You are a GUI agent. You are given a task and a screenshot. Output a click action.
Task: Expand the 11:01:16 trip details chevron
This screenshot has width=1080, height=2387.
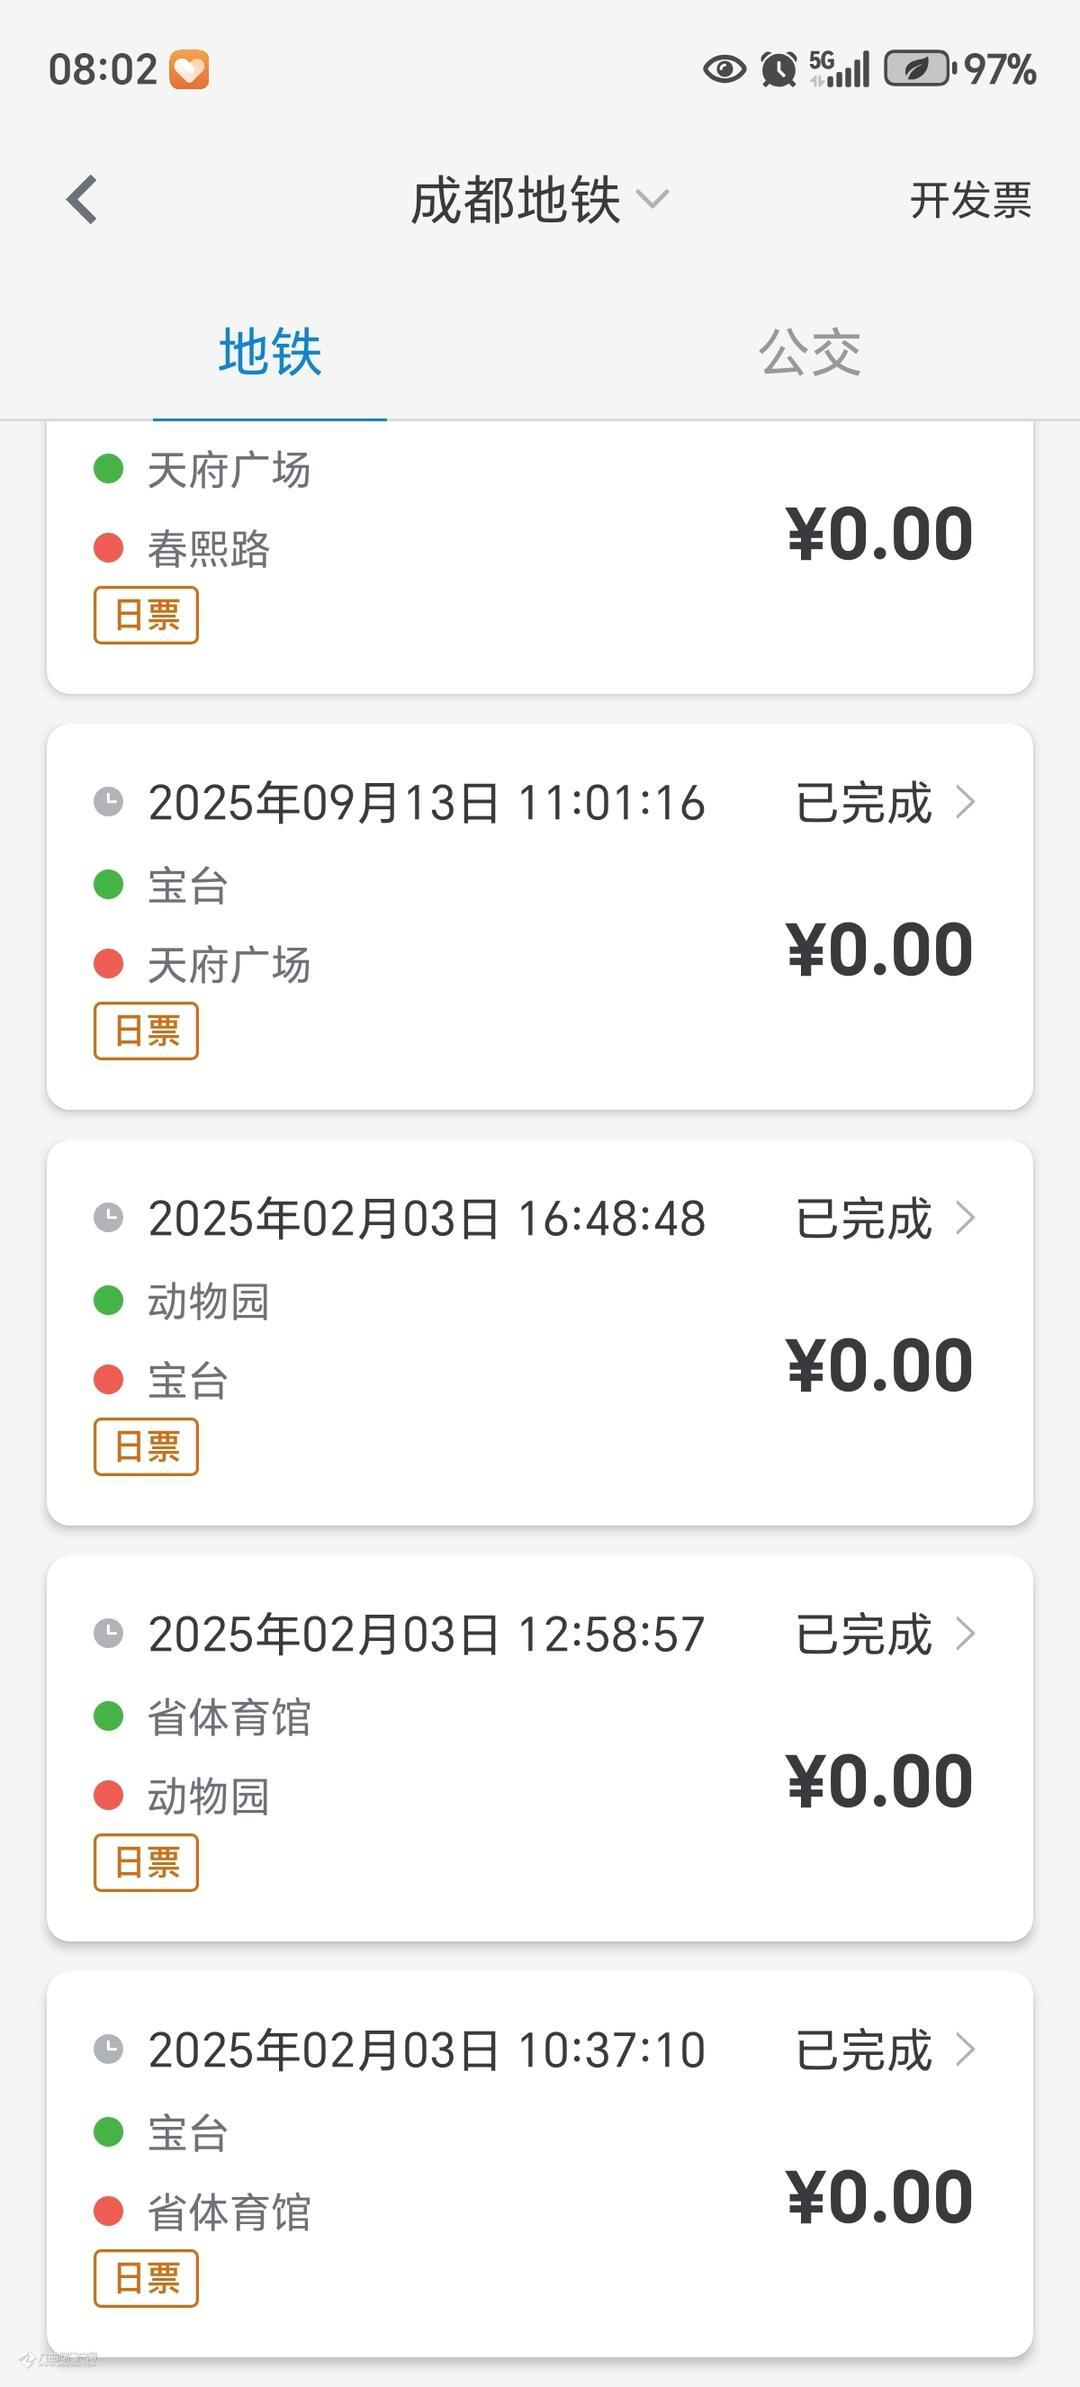click(965, 802)
